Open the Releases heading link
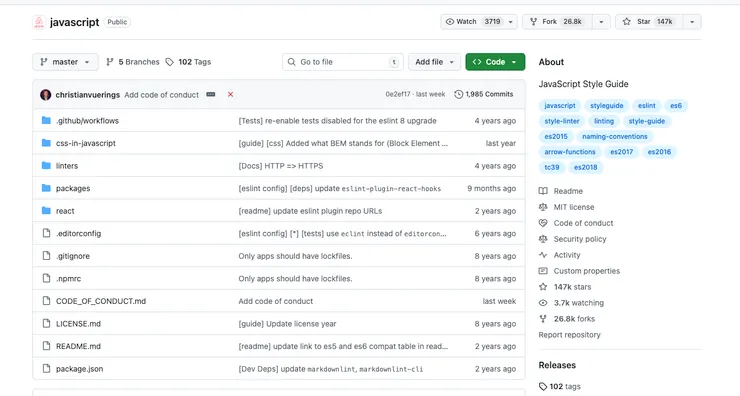Image resolution: width=740 pixels, height=396 pixels. click(x=557, y=365)
